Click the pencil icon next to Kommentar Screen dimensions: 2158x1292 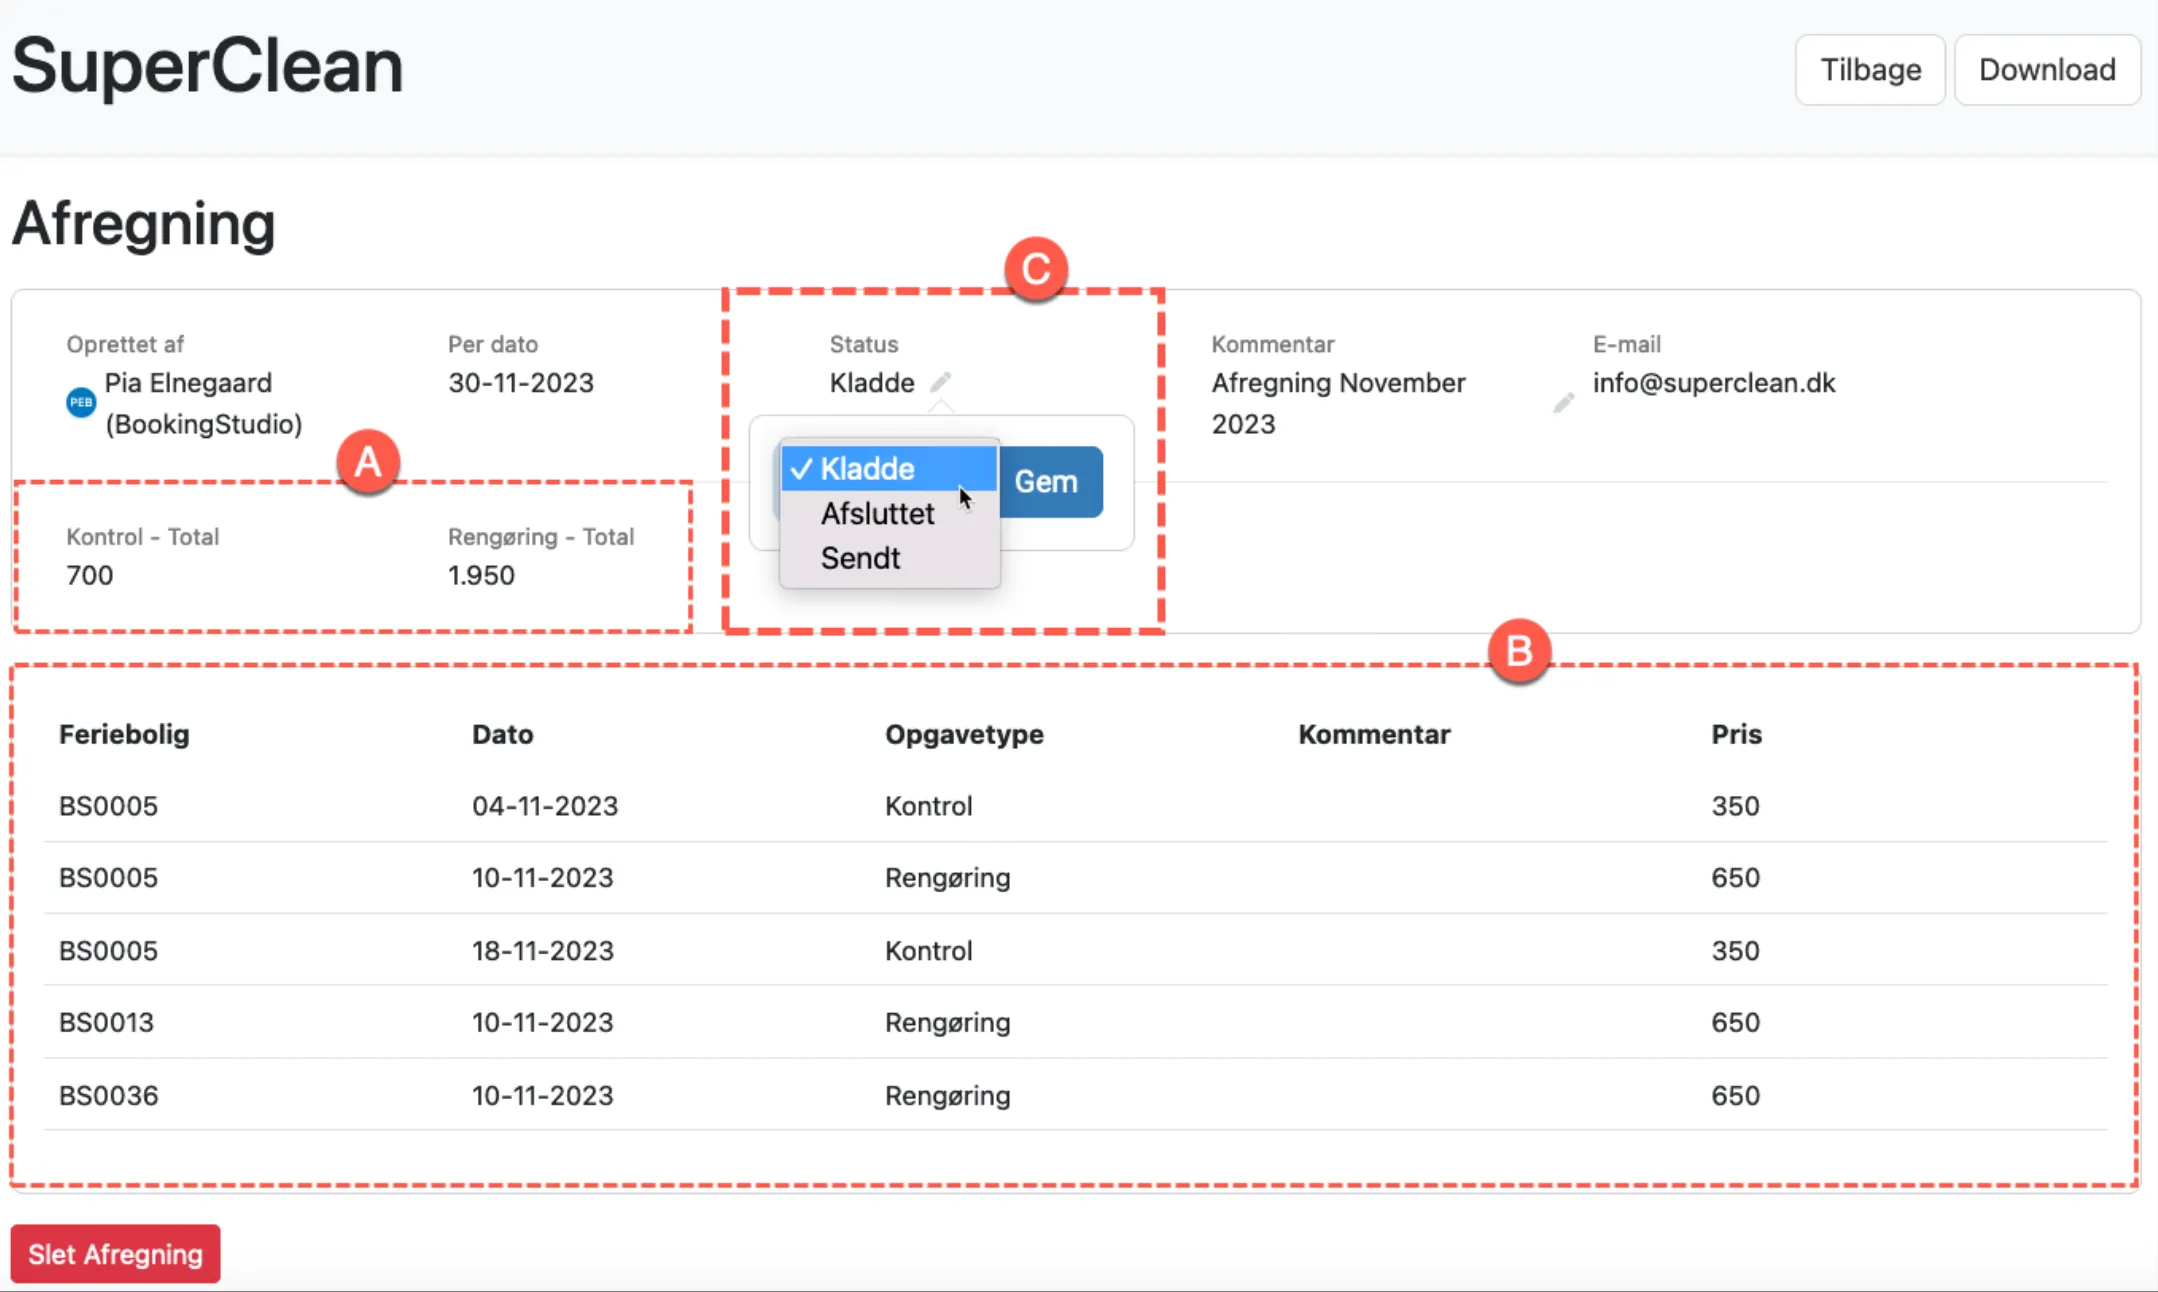click(x=1563, y=403)
